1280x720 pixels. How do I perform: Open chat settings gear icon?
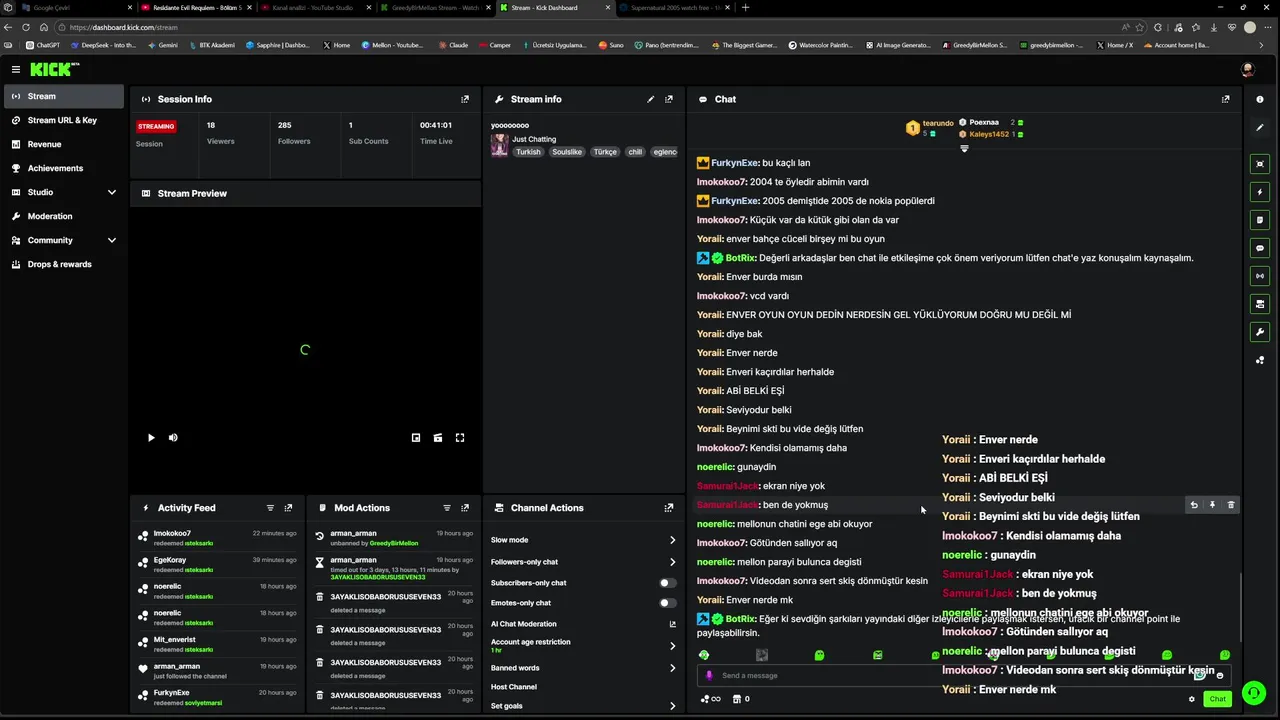click(1191, 699)
